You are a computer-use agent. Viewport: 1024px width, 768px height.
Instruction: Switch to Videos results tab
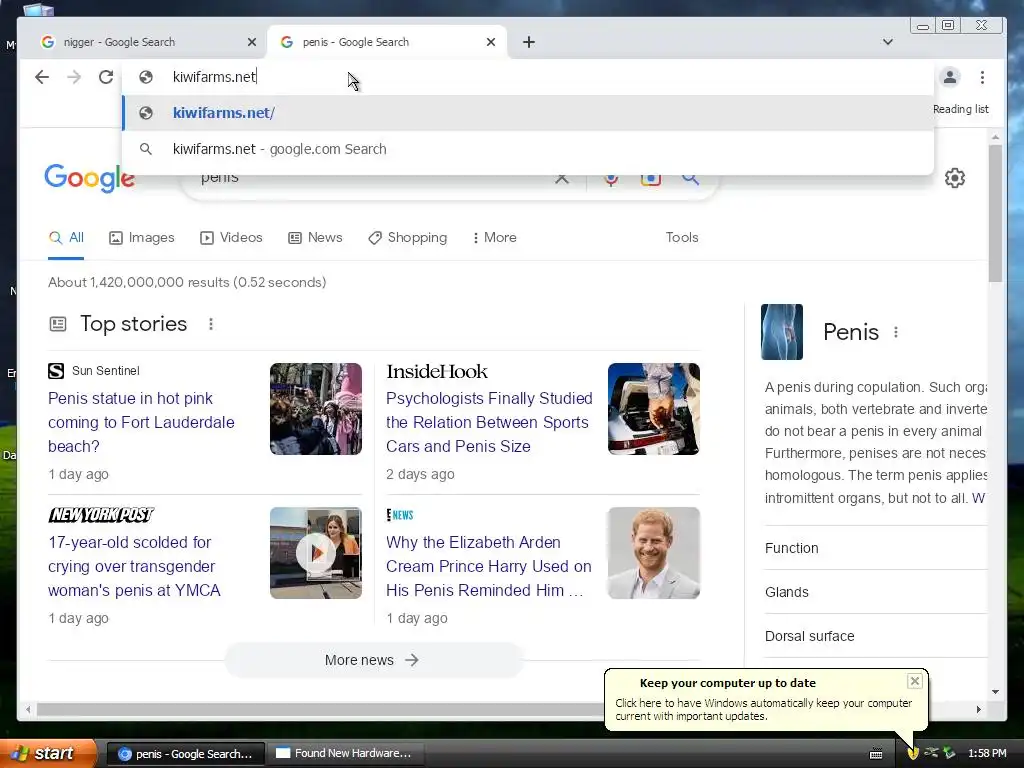[231, 238]
